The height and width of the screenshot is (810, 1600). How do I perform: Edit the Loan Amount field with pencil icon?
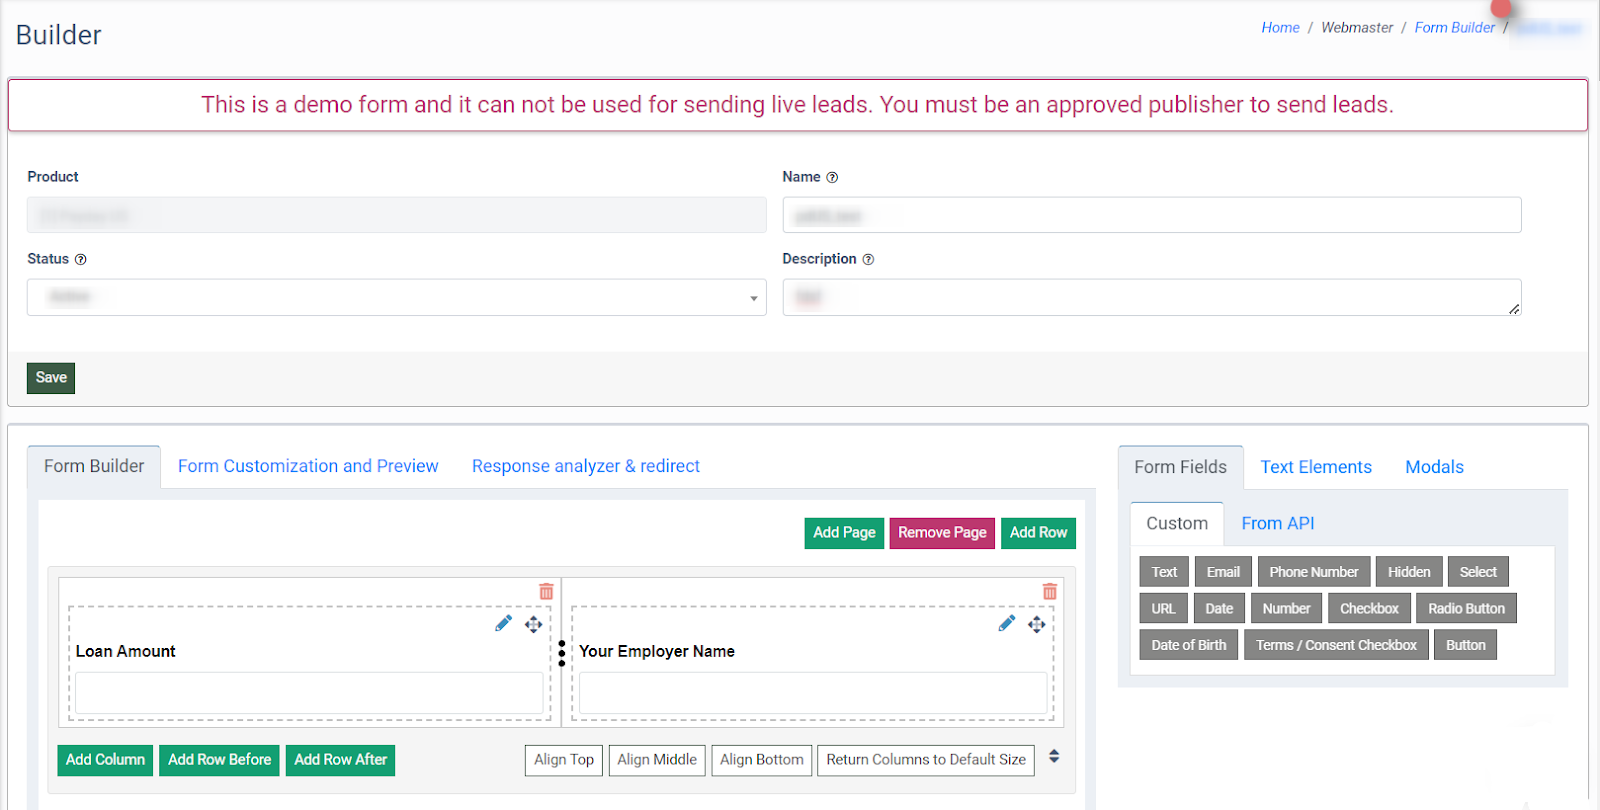click(x=503, y=624)
